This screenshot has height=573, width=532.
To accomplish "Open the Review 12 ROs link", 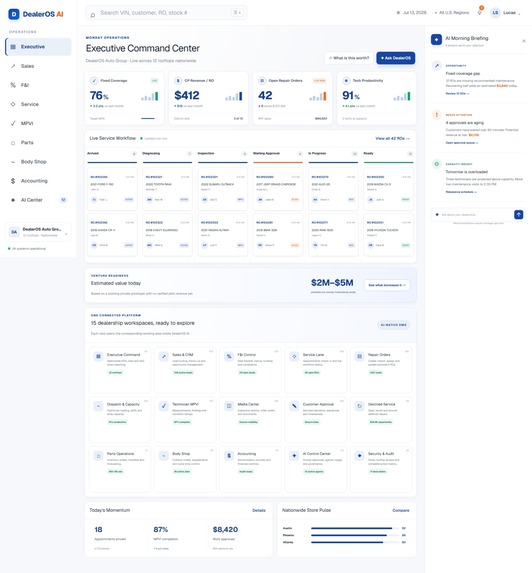I will (457, 94).
